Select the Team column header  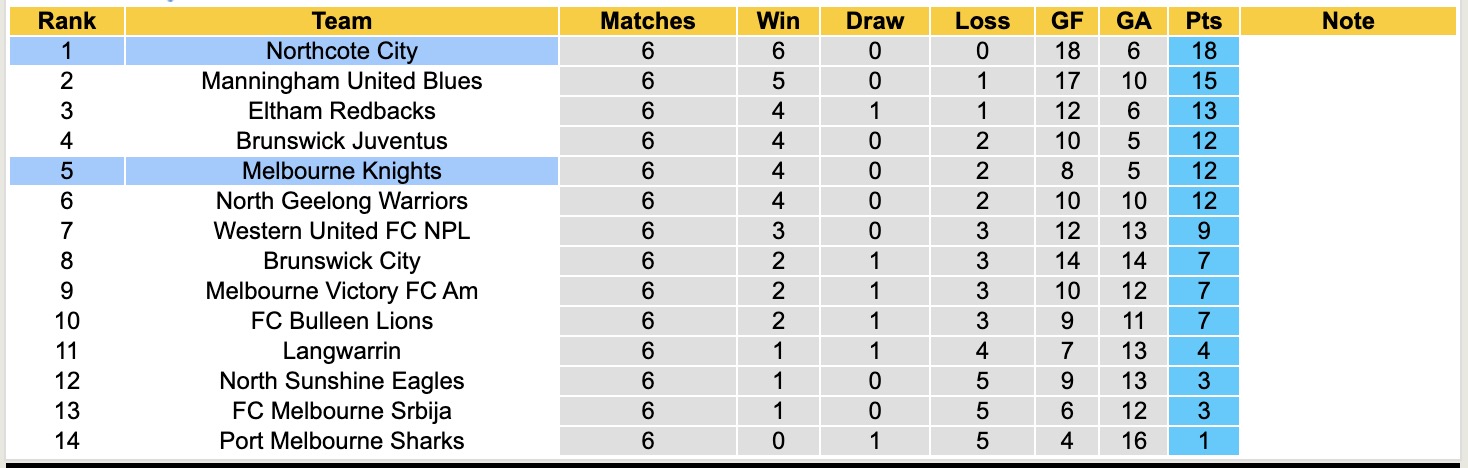tap(342, 21)
